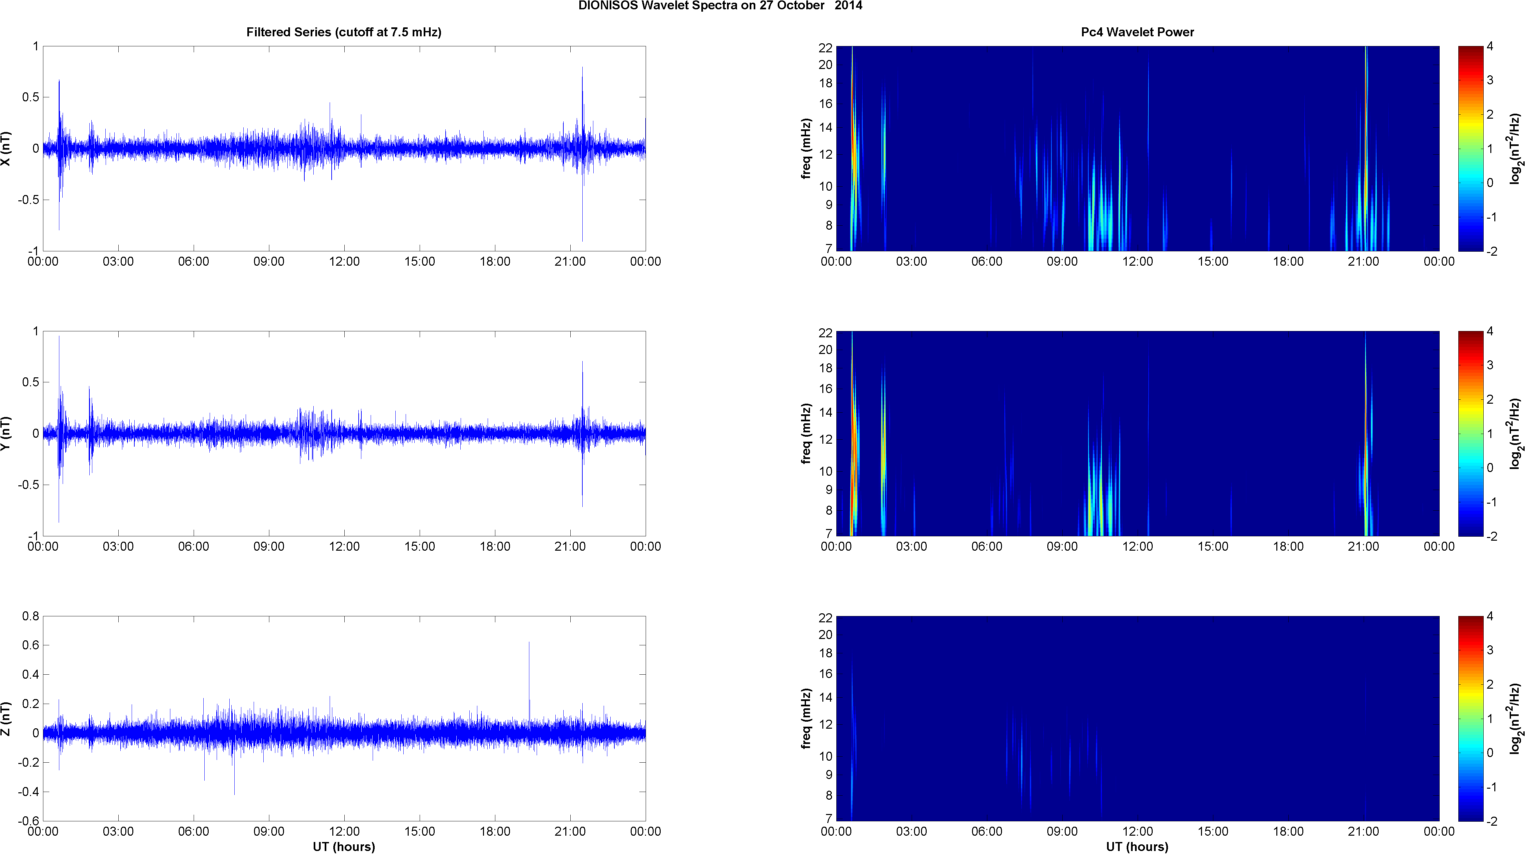Screen dimensions: 1525x854
Task: Click the X filtered time series plot
Action: coord(344,148)
